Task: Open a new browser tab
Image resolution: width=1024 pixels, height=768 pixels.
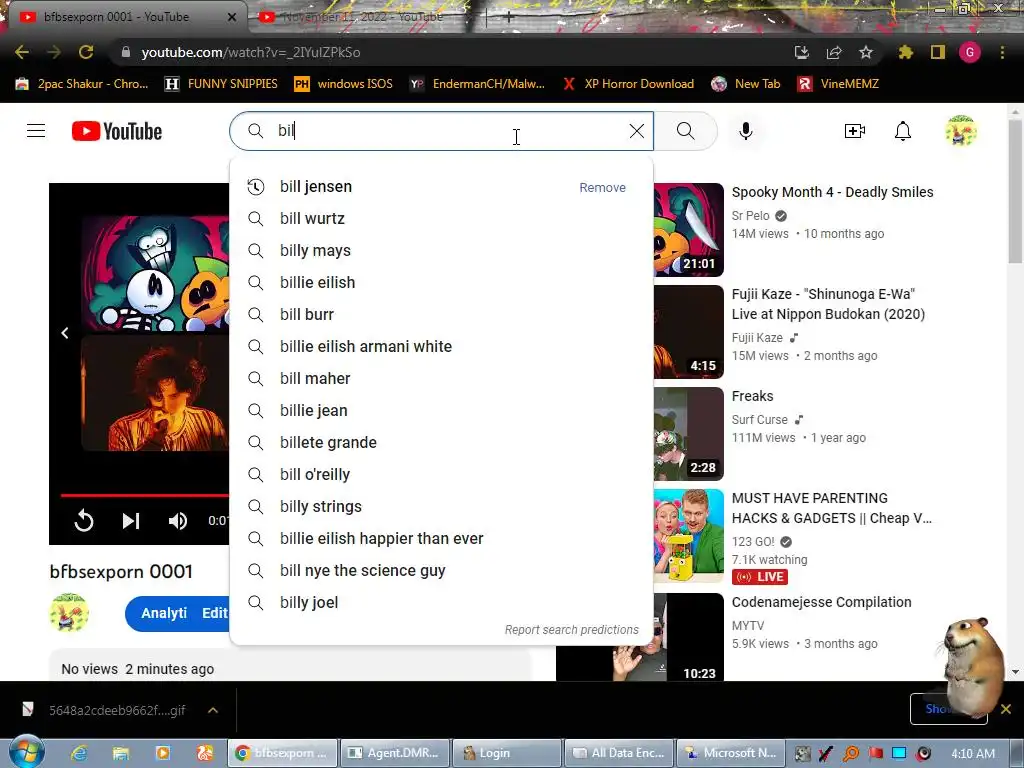Action: tap(509, 17)
